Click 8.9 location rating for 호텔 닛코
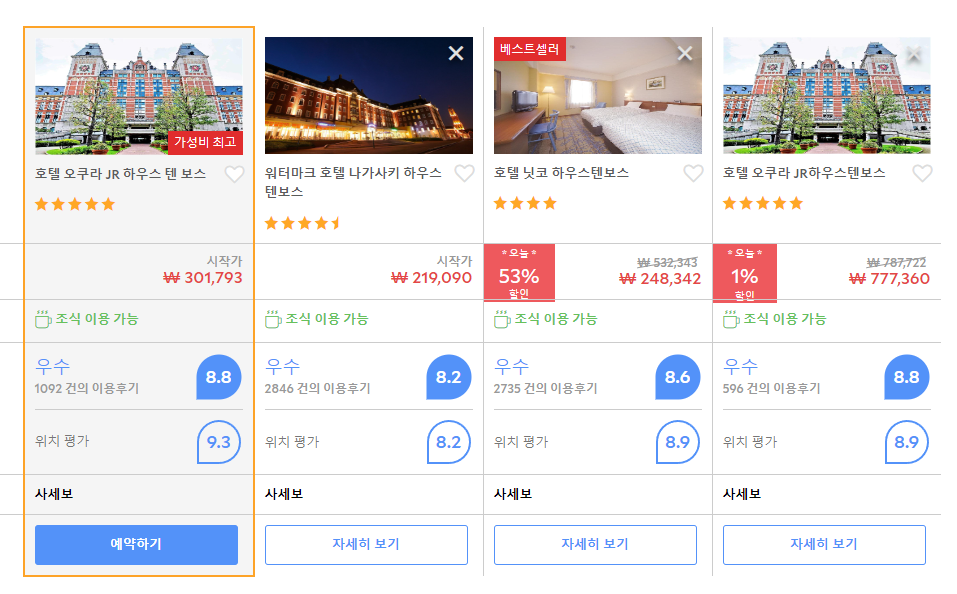 click(677, 442)
